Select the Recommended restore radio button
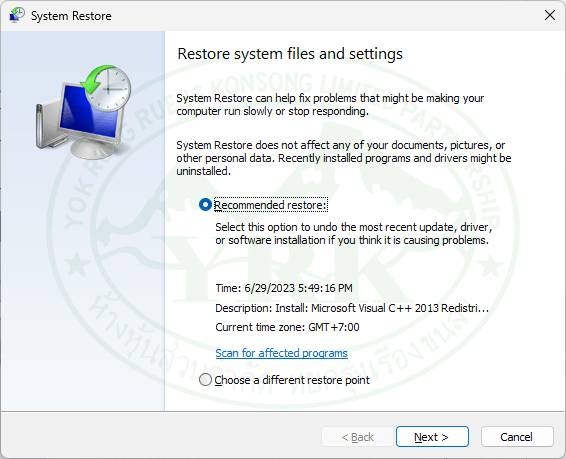 coord(205,205)
